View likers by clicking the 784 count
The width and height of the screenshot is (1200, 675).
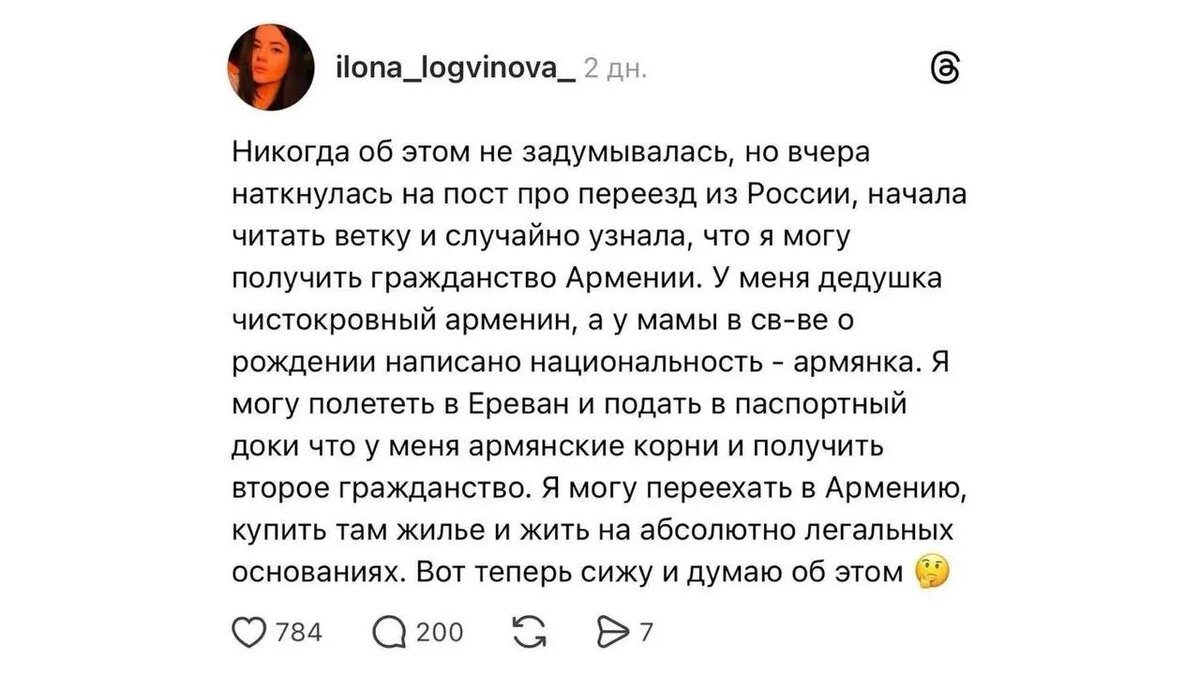point(297,632)
